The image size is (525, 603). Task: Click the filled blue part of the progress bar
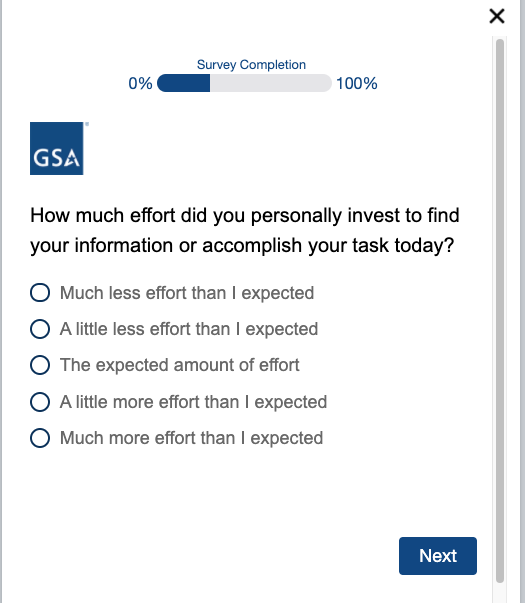[183, 83]
